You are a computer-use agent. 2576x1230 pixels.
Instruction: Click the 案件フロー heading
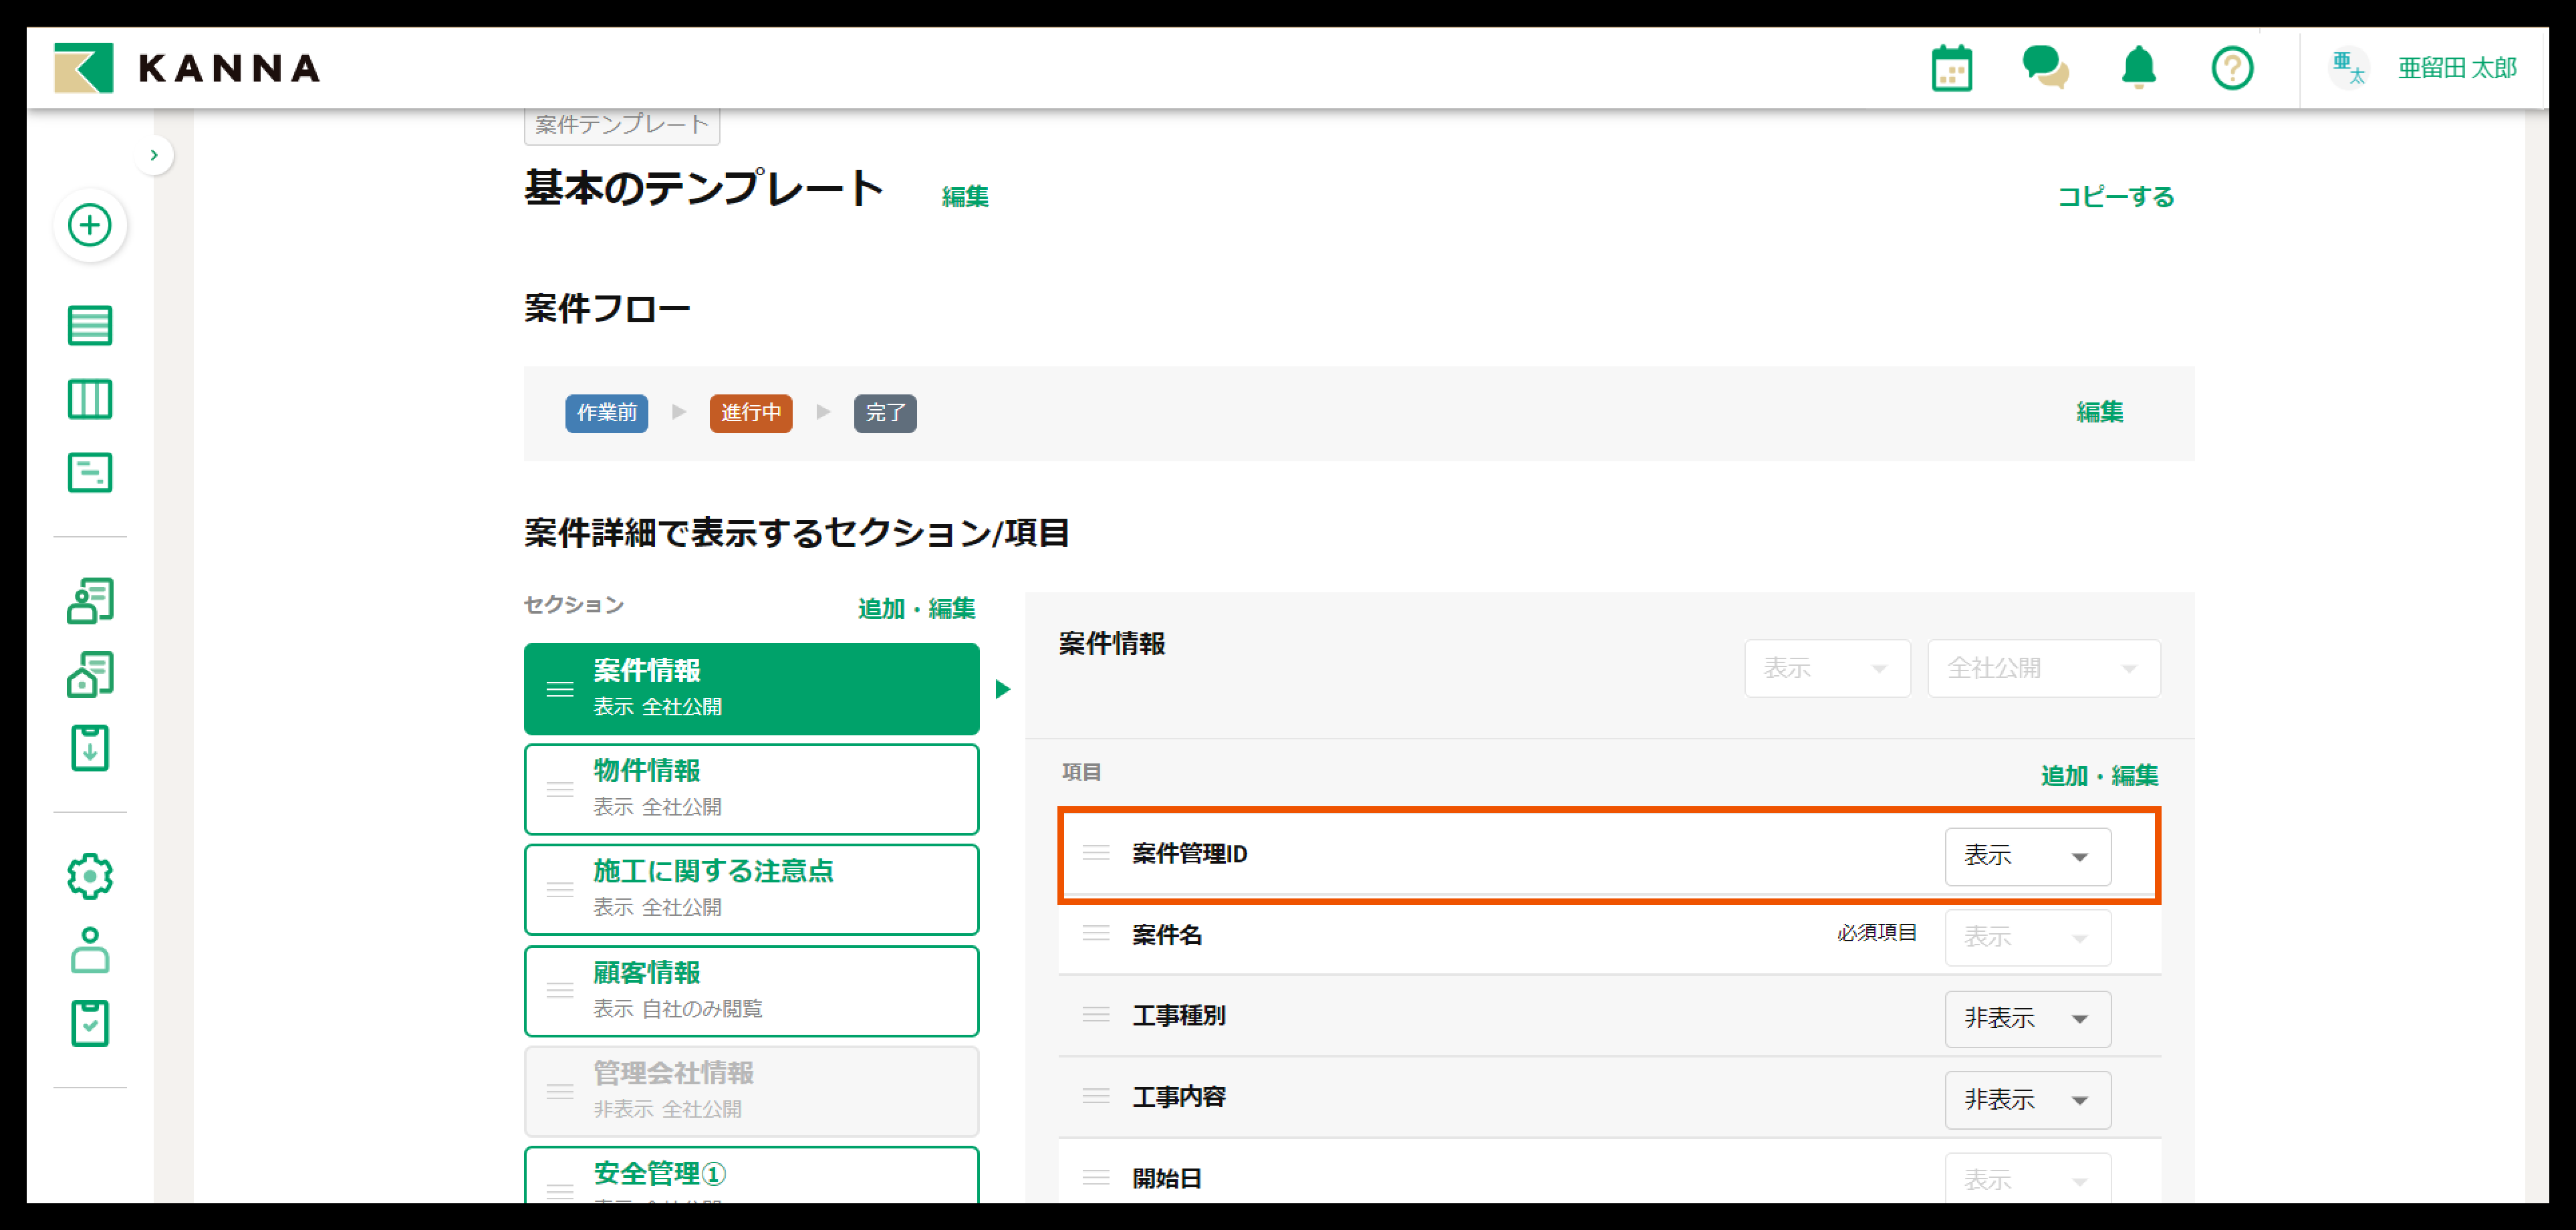point(607,308)
